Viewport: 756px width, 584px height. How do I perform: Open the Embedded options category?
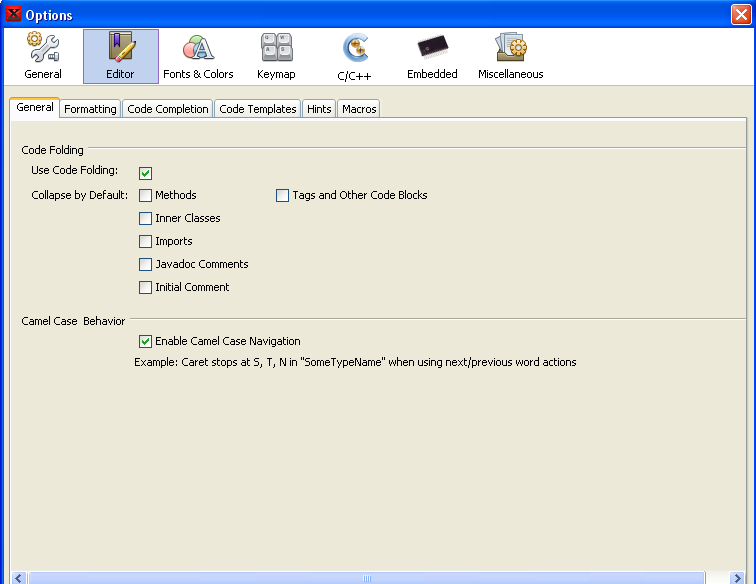click(x=432, y=56)
